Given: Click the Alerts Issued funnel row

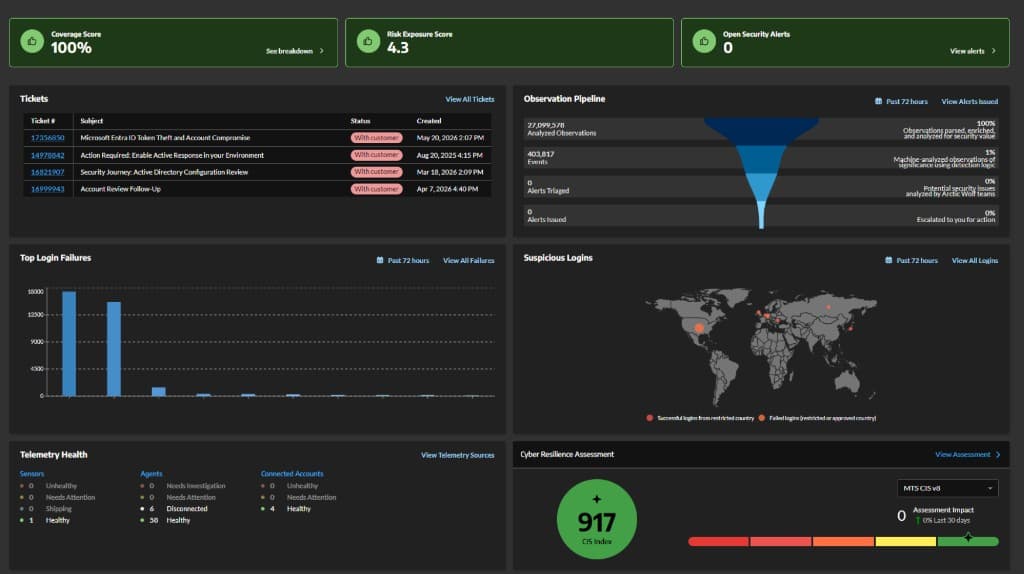Looking at the screenshot, I should [x=761, y=215].
